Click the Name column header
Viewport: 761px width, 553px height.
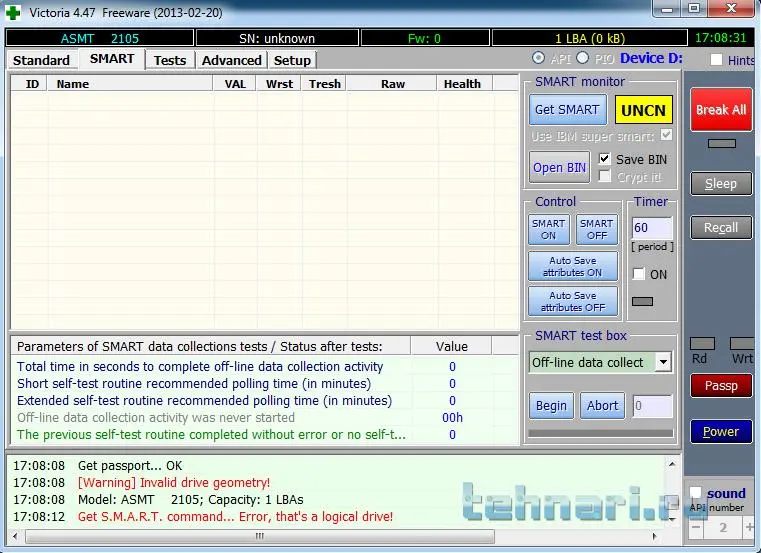pyautogui.click(x=130, y=84)
